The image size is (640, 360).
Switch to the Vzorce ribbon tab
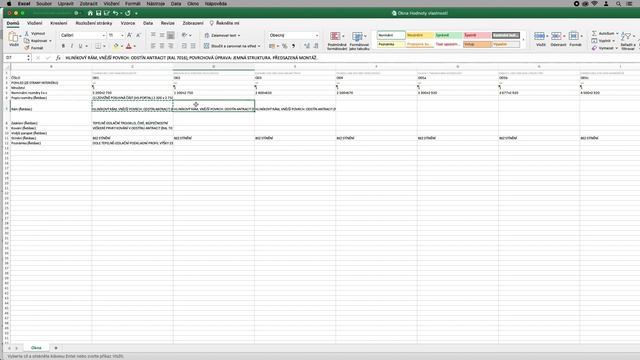[x=128, y=23]
